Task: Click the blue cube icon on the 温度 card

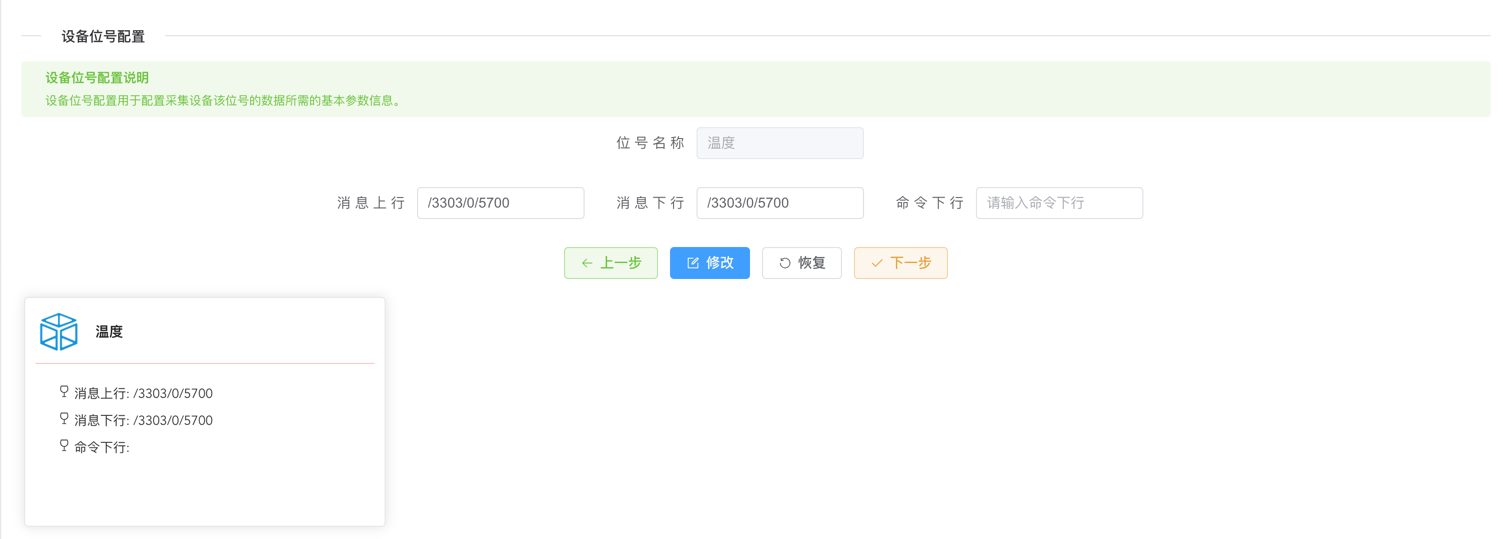Action: (x=59, y=332)
